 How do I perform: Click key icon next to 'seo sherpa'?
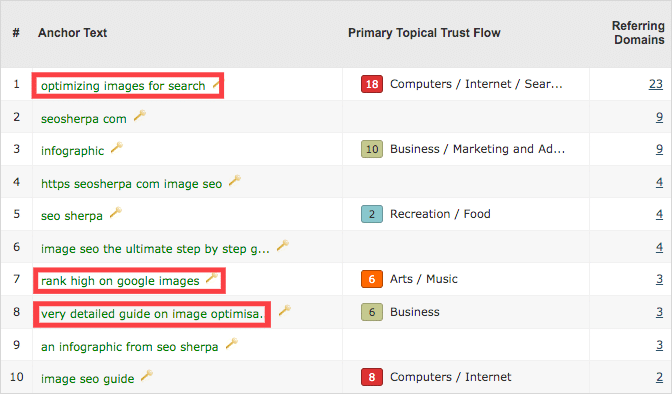[116, 213]
